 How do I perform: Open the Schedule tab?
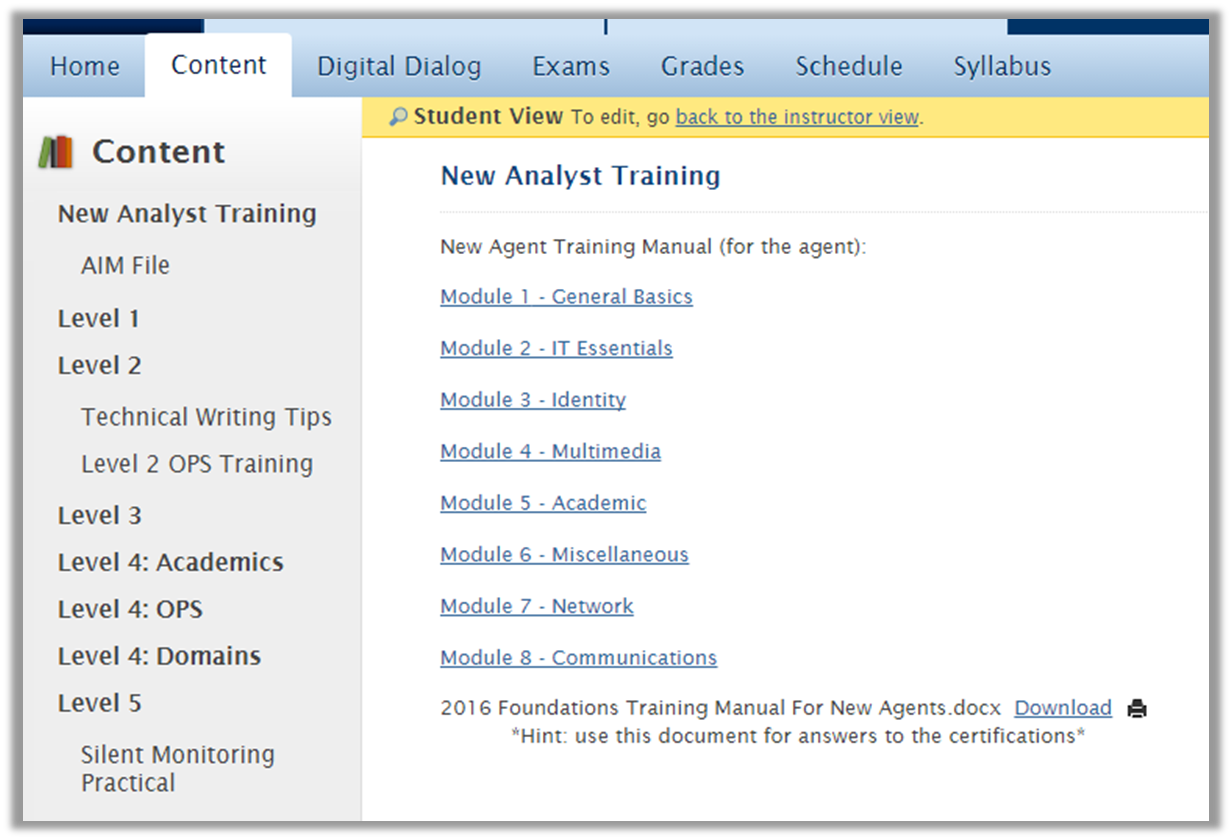click(849, 65)
